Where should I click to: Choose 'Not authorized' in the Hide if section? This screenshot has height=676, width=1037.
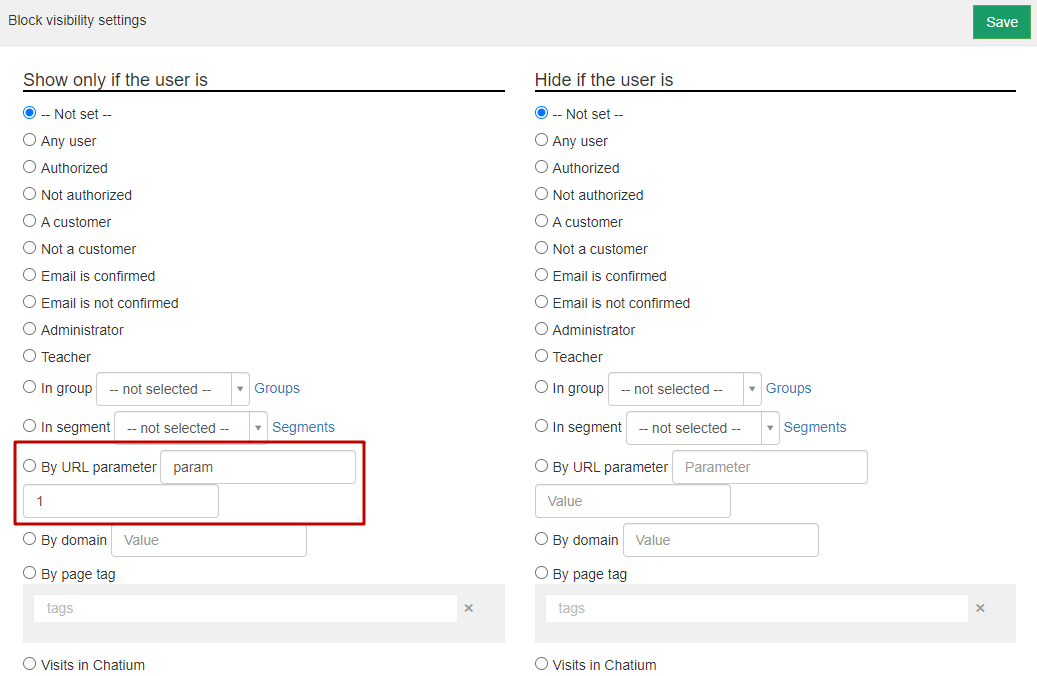pyautogui.click(x=542, y=194)
